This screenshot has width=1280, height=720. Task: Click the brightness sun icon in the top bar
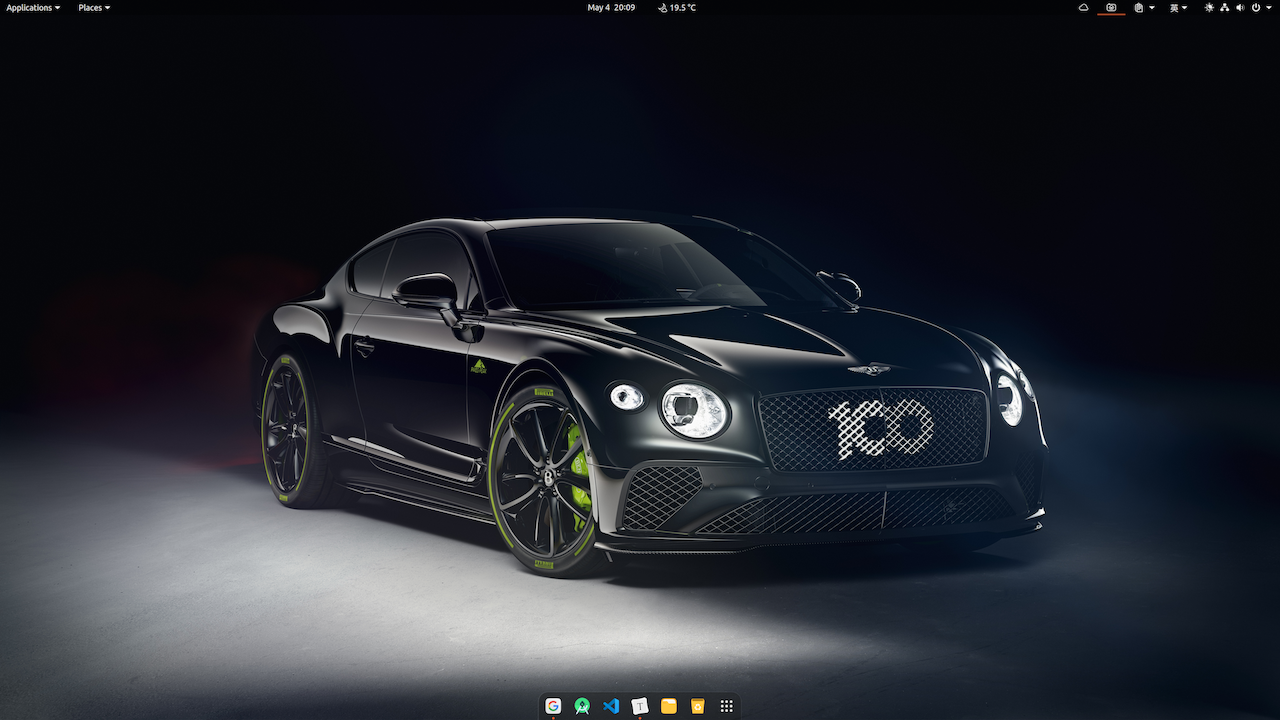coord(1209,7)
